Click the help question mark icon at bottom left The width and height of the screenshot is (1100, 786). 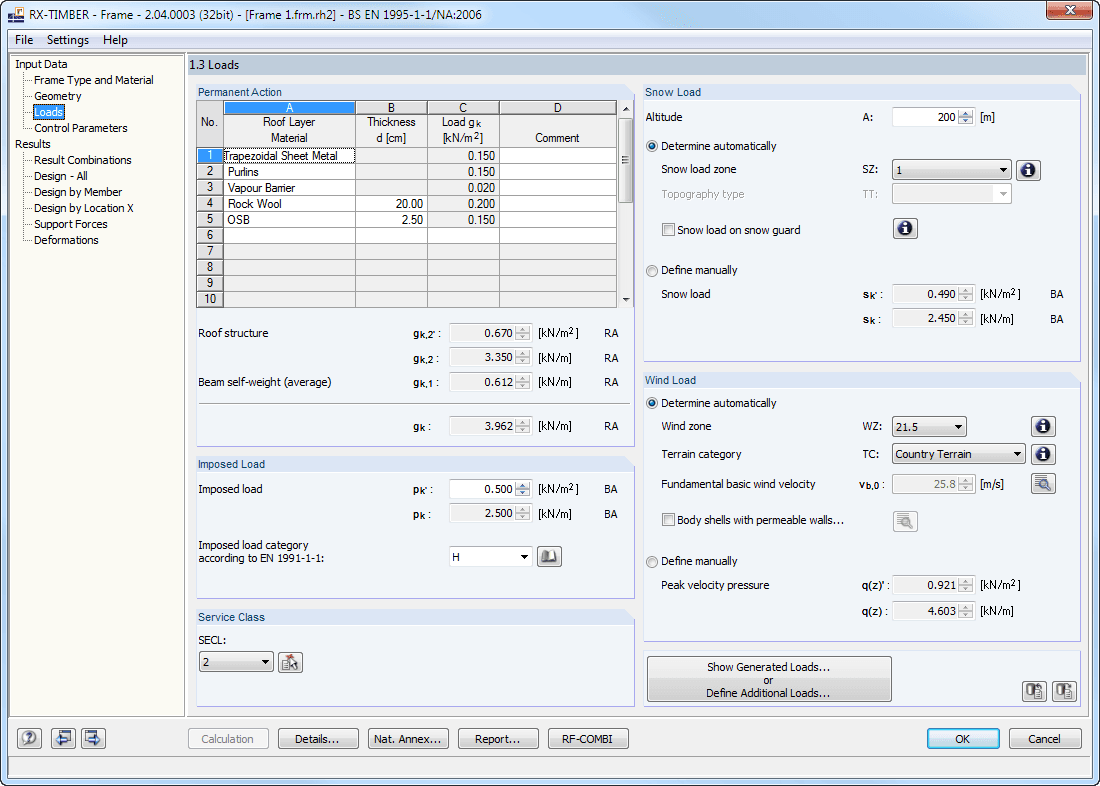(29, 738)
